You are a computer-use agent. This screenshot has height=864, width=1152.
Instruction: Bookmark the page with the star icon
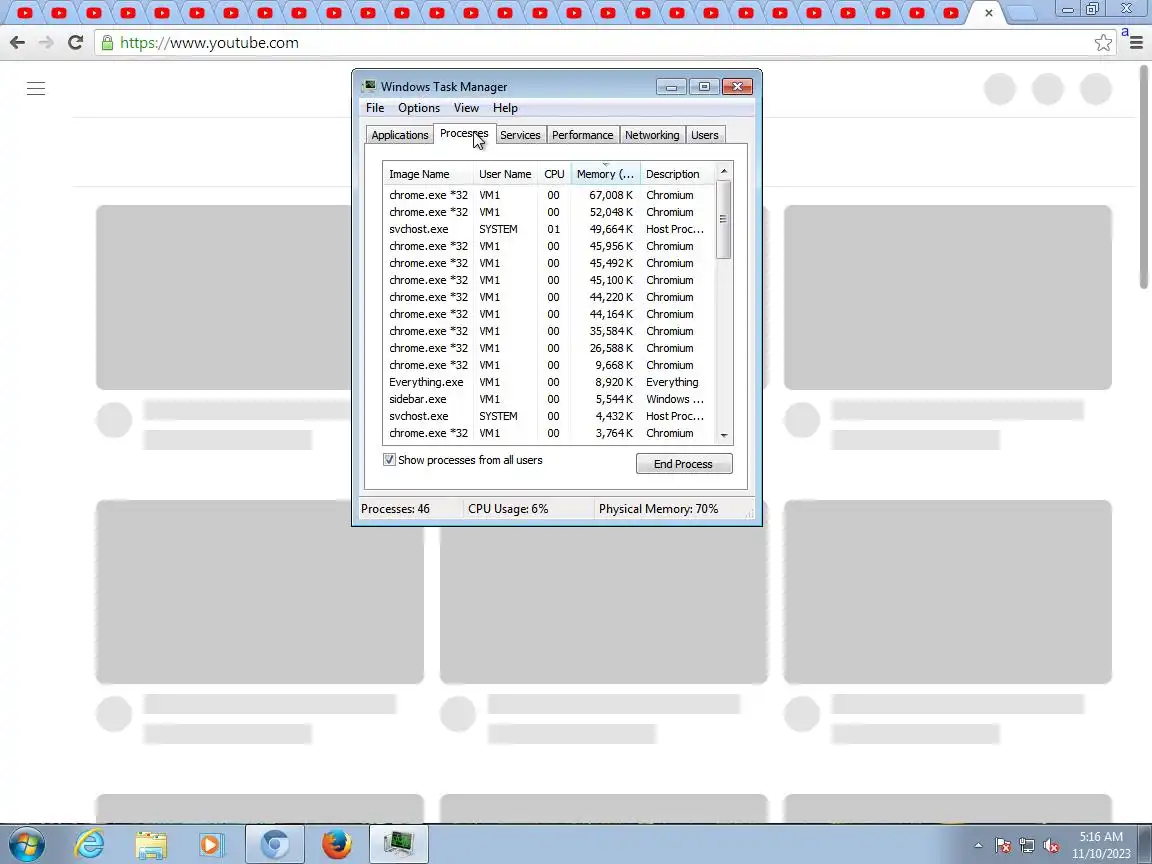[1103, 43]
